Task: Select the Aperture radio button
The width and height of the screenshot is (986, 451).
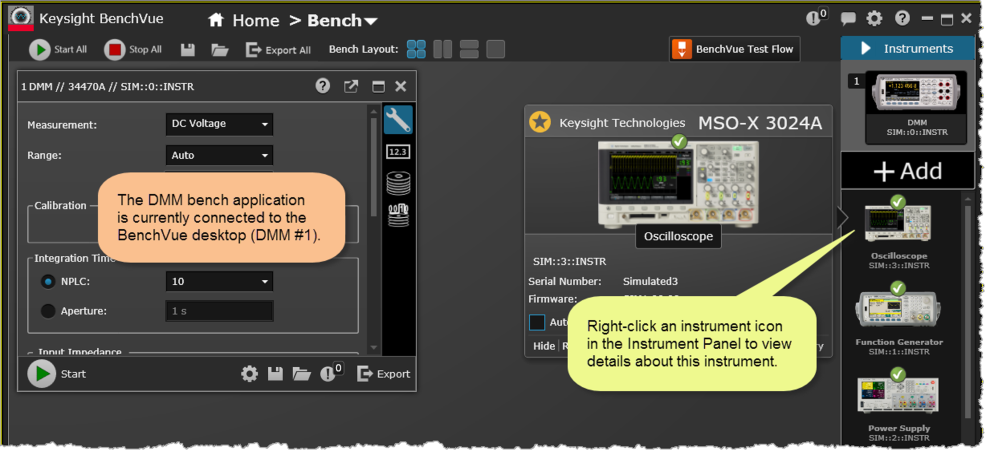Action: (x=48, y=311)
